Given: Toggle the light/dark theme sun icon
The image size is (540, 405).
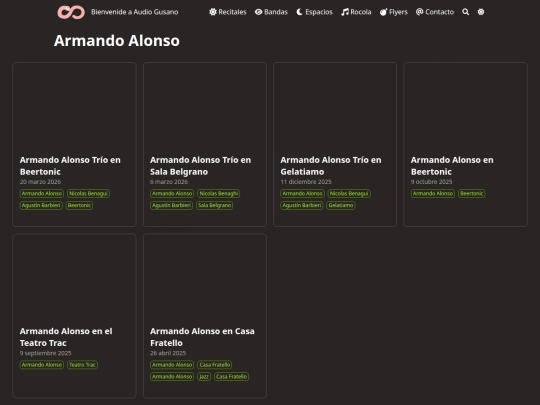Looking at the screenshot, I should point(481,12).
